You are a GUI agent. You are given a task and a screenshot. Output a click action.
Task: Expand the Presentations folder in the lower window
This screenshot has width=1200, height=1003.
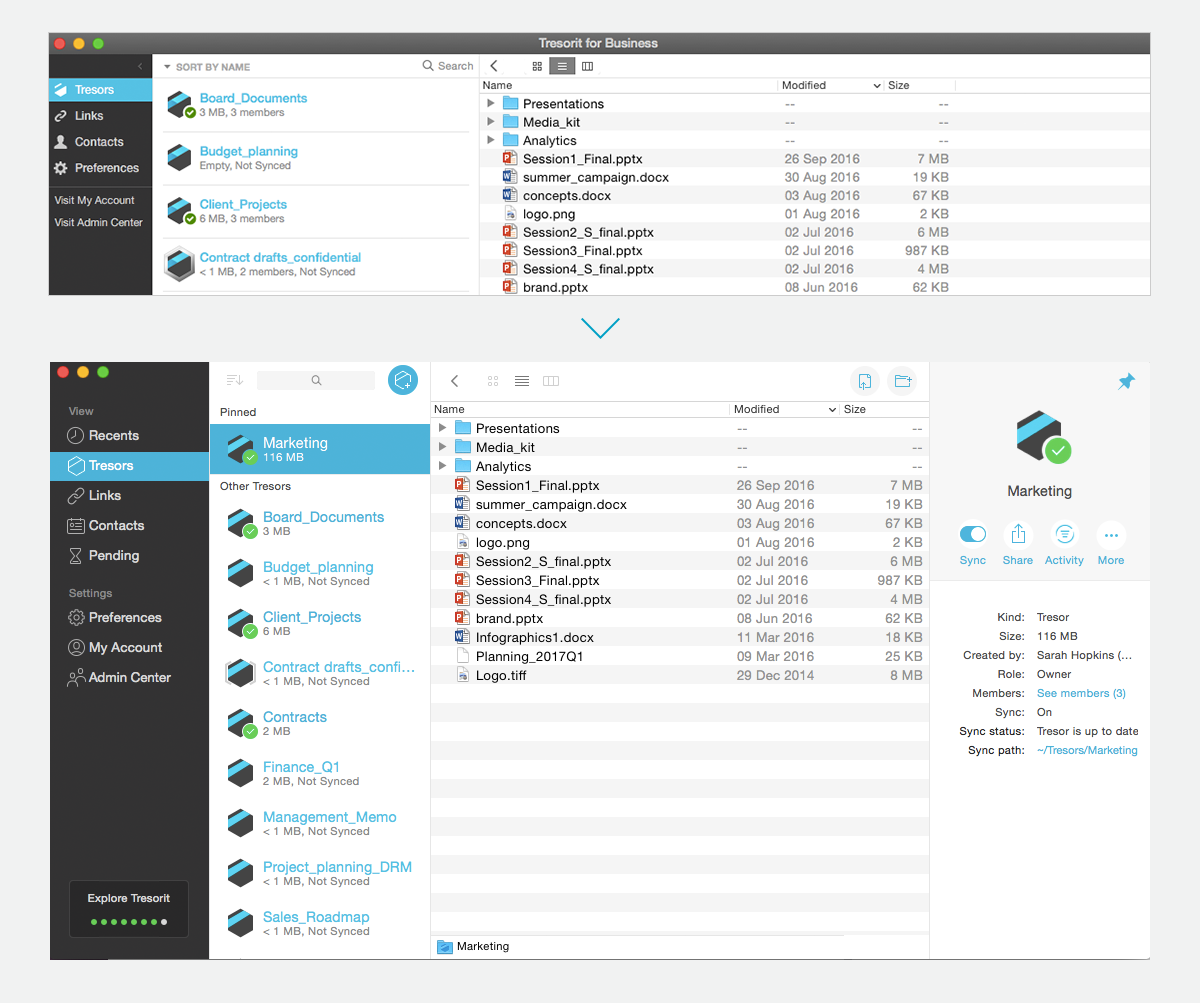point(443,428)
